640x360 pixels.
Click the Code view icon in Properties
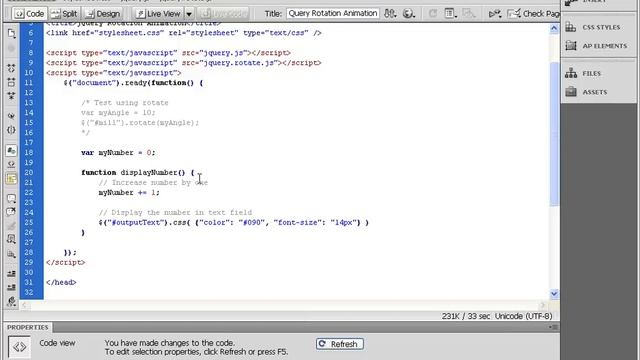tap(19, 347)
